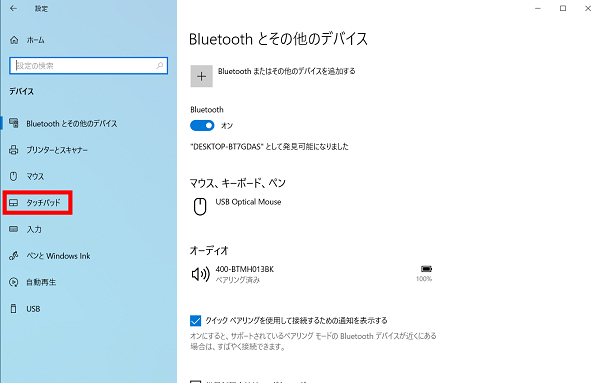The image size is (600, 383).
Task: Click the USB icon in sidebar
Action: click(x=14, y=308)
